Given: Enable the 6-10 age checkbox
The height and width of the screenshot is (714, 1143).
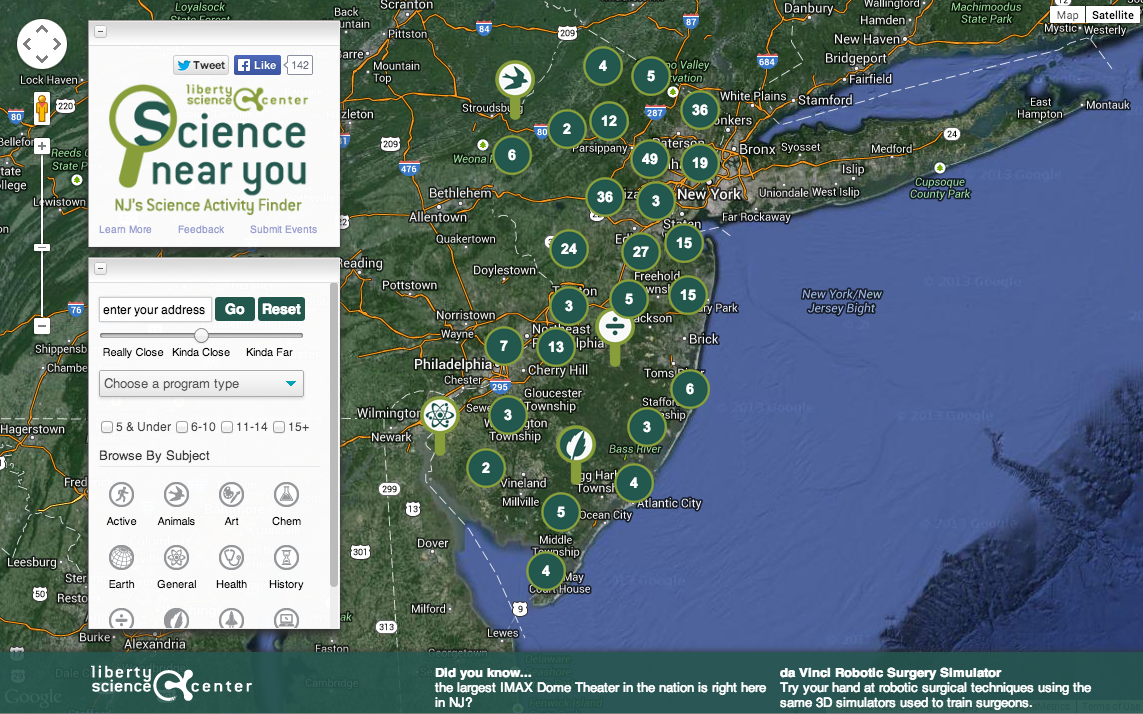Looking at the screenshot, I should click(x=182, y=427).
